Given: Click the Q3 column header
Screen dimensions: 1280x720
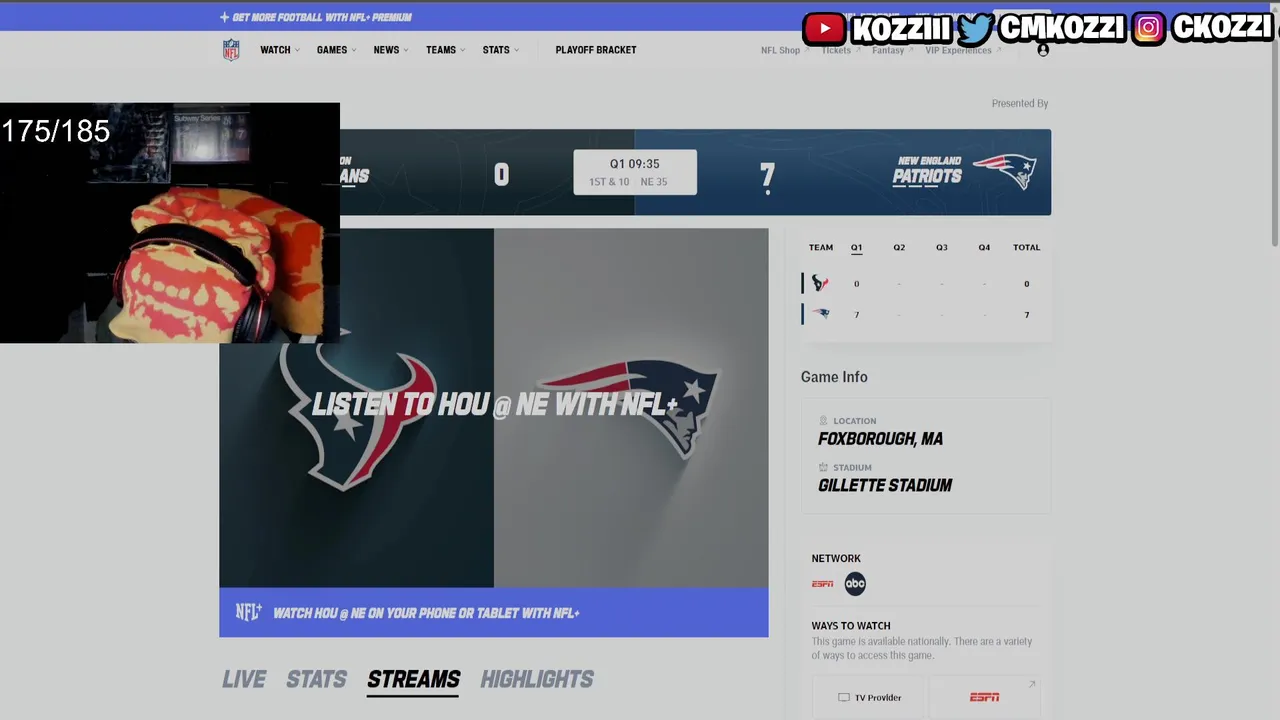Looking at the screenshot, I should [941, 247].
